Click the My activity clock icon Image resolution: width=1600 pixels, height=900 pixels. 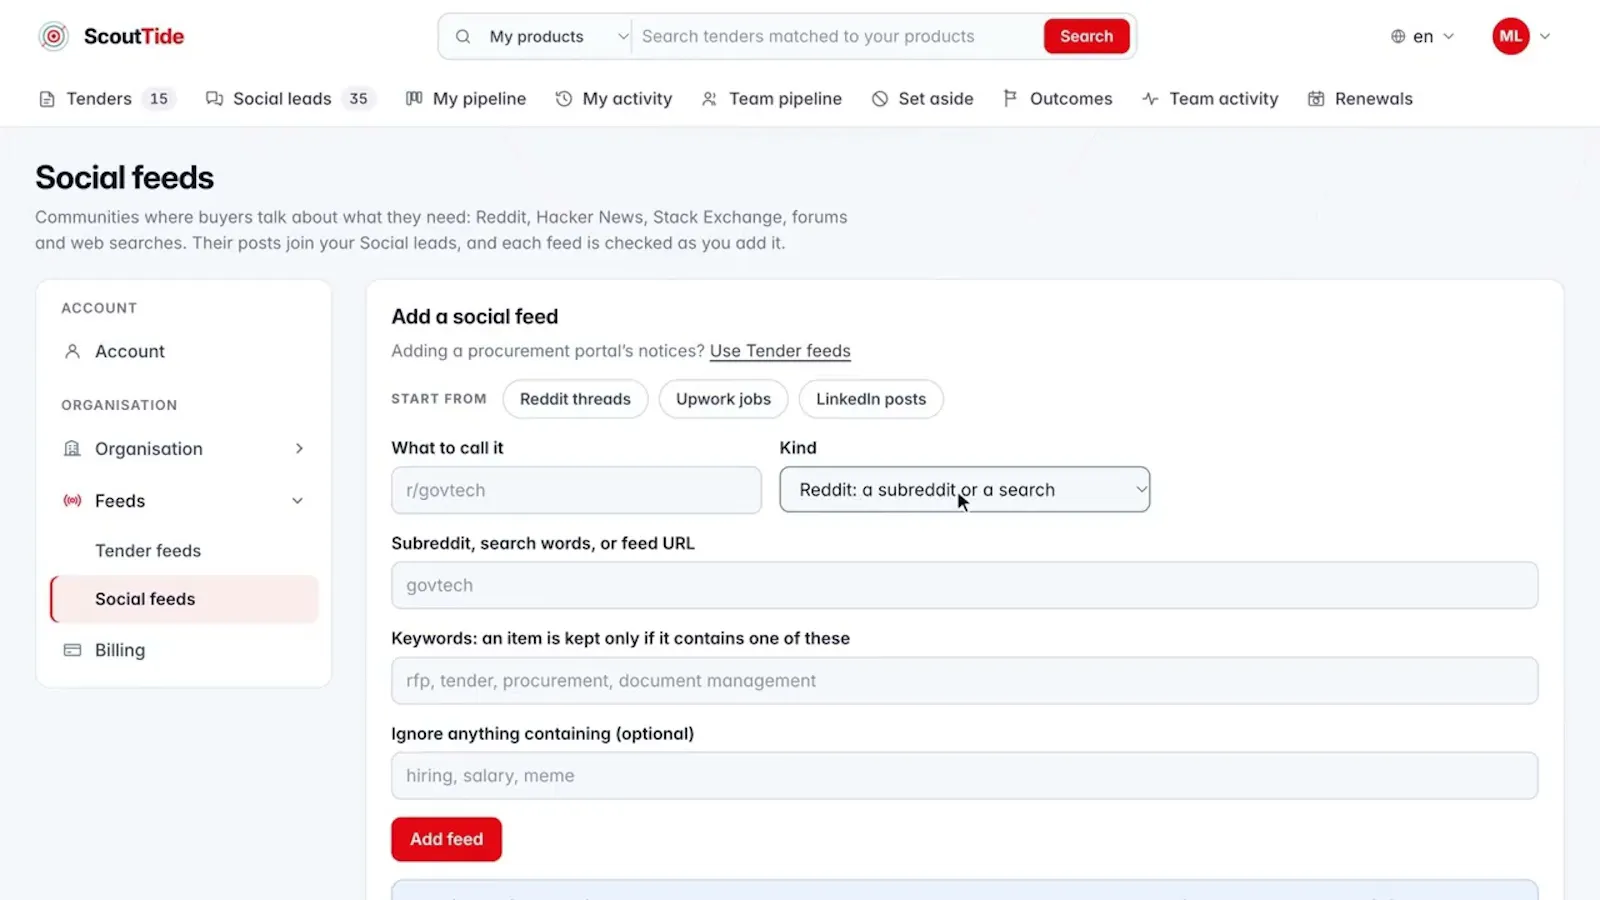tap(564, 99)
